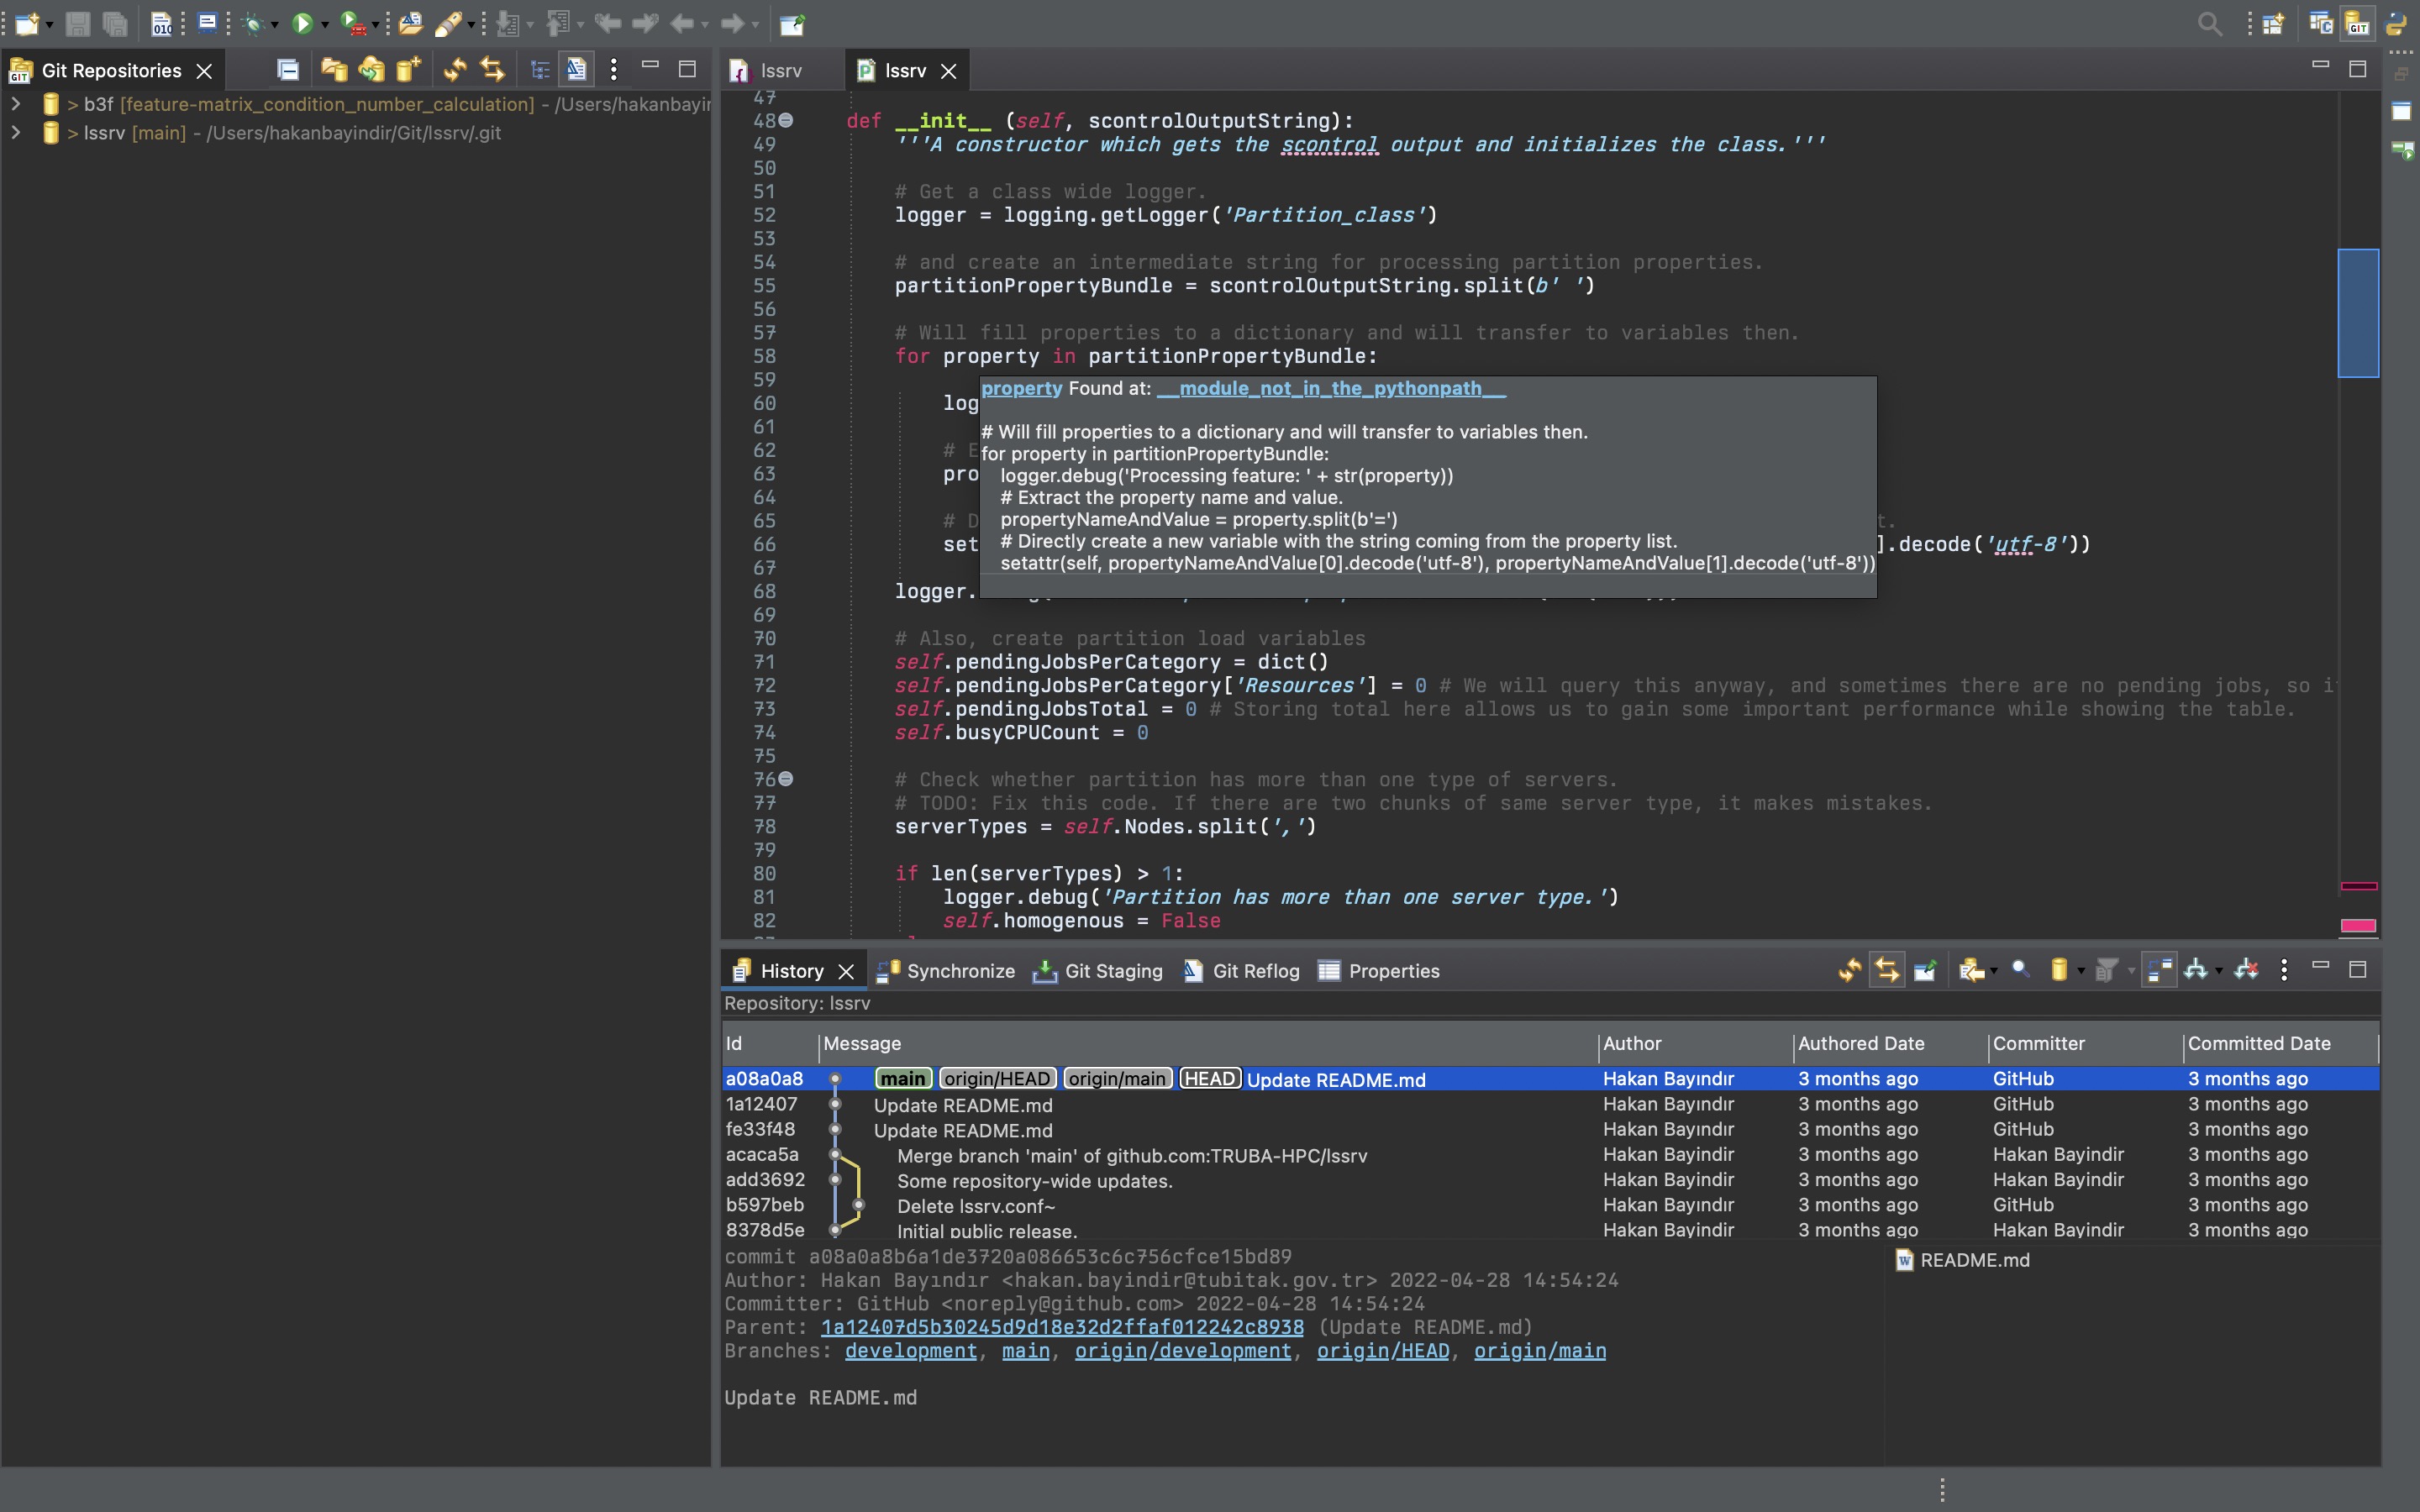Scroll the commit history list downward
Viewport: 2420px width, 1512px height.
(x=2375, y=1220)
